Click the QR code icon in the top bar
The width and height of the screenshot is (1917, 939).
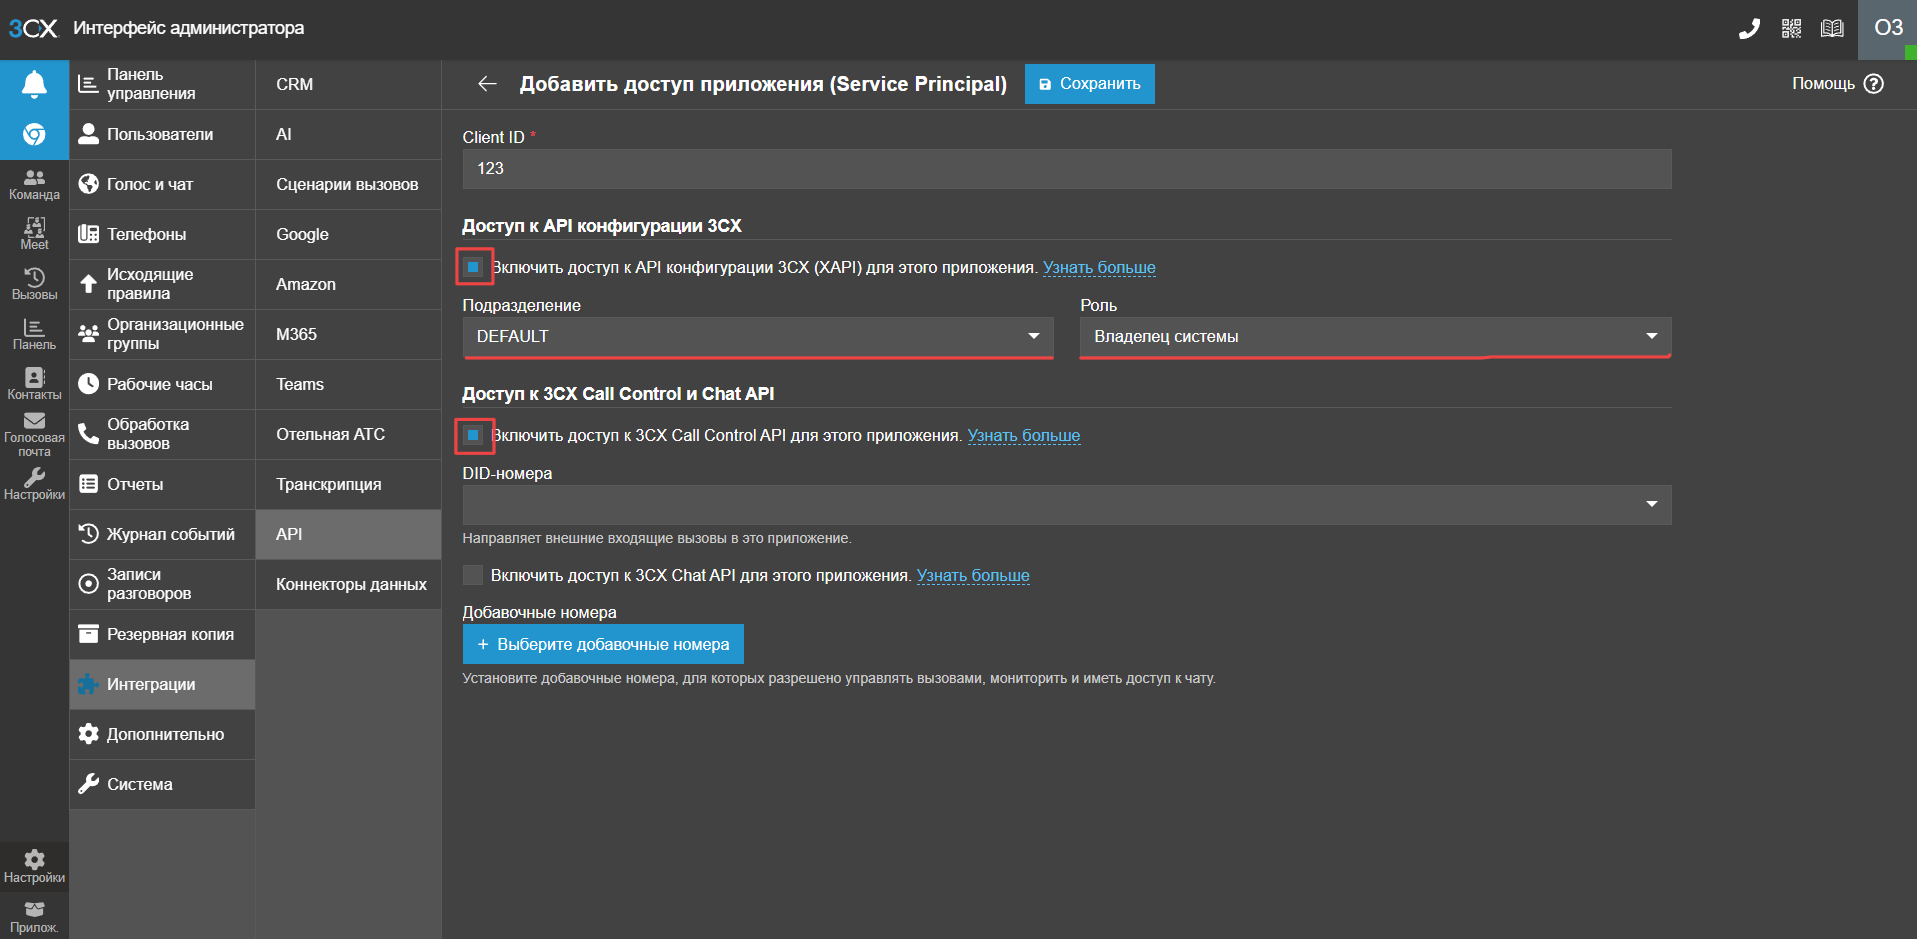(1791, 29)
